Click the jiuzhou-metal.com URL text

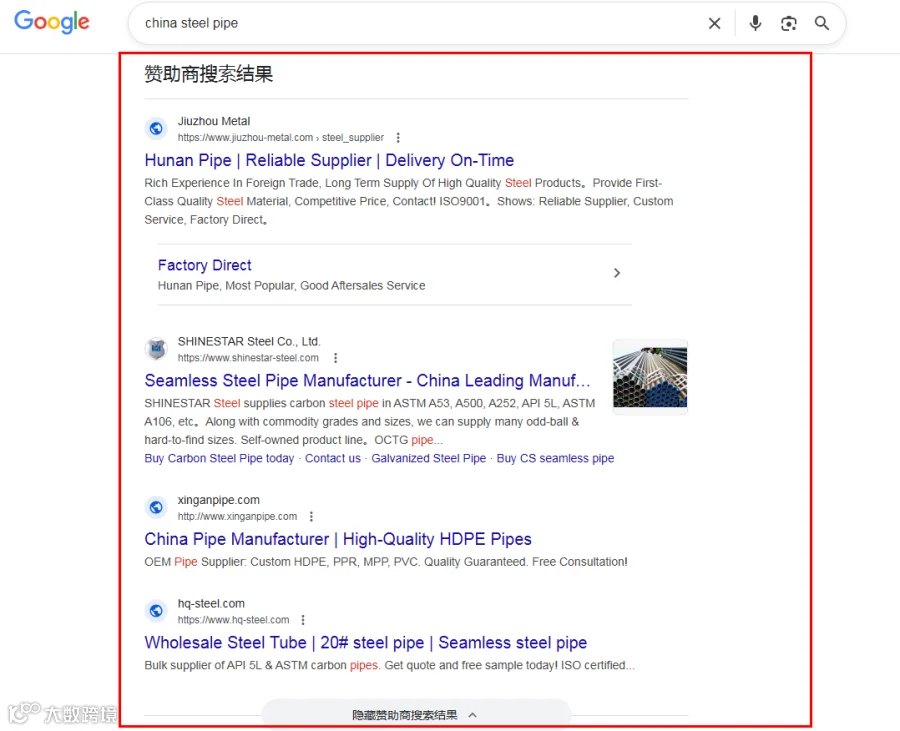(x=281, y=138)
